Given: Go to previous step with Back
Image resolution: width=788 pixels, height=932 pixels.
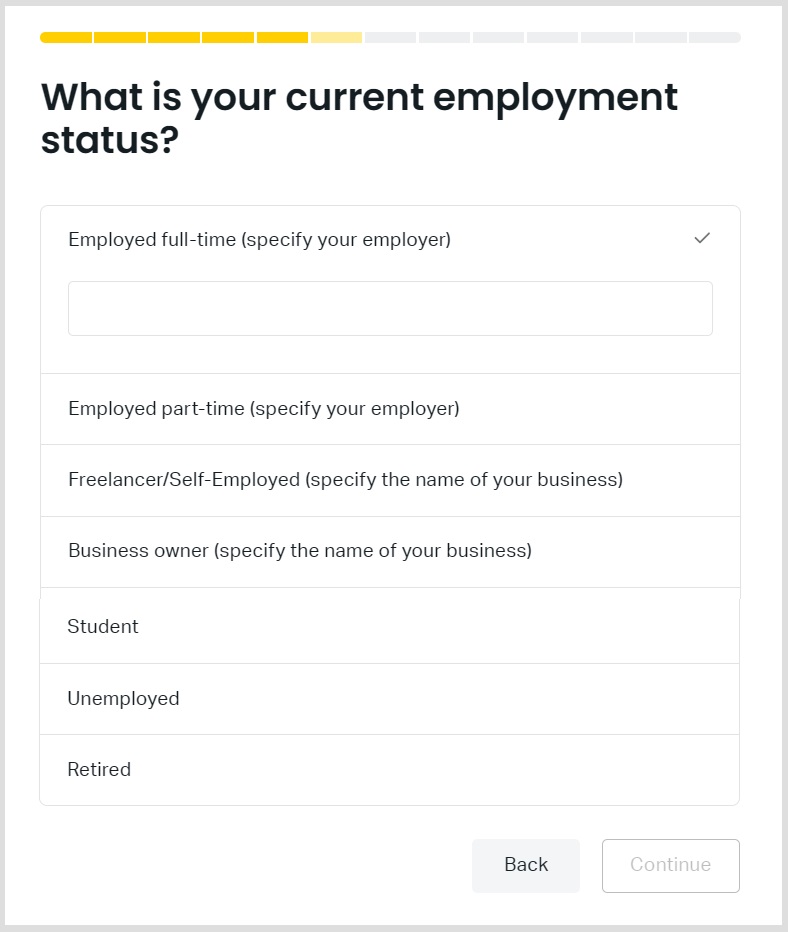Looking at the screenshot, I should pos(526,865).
